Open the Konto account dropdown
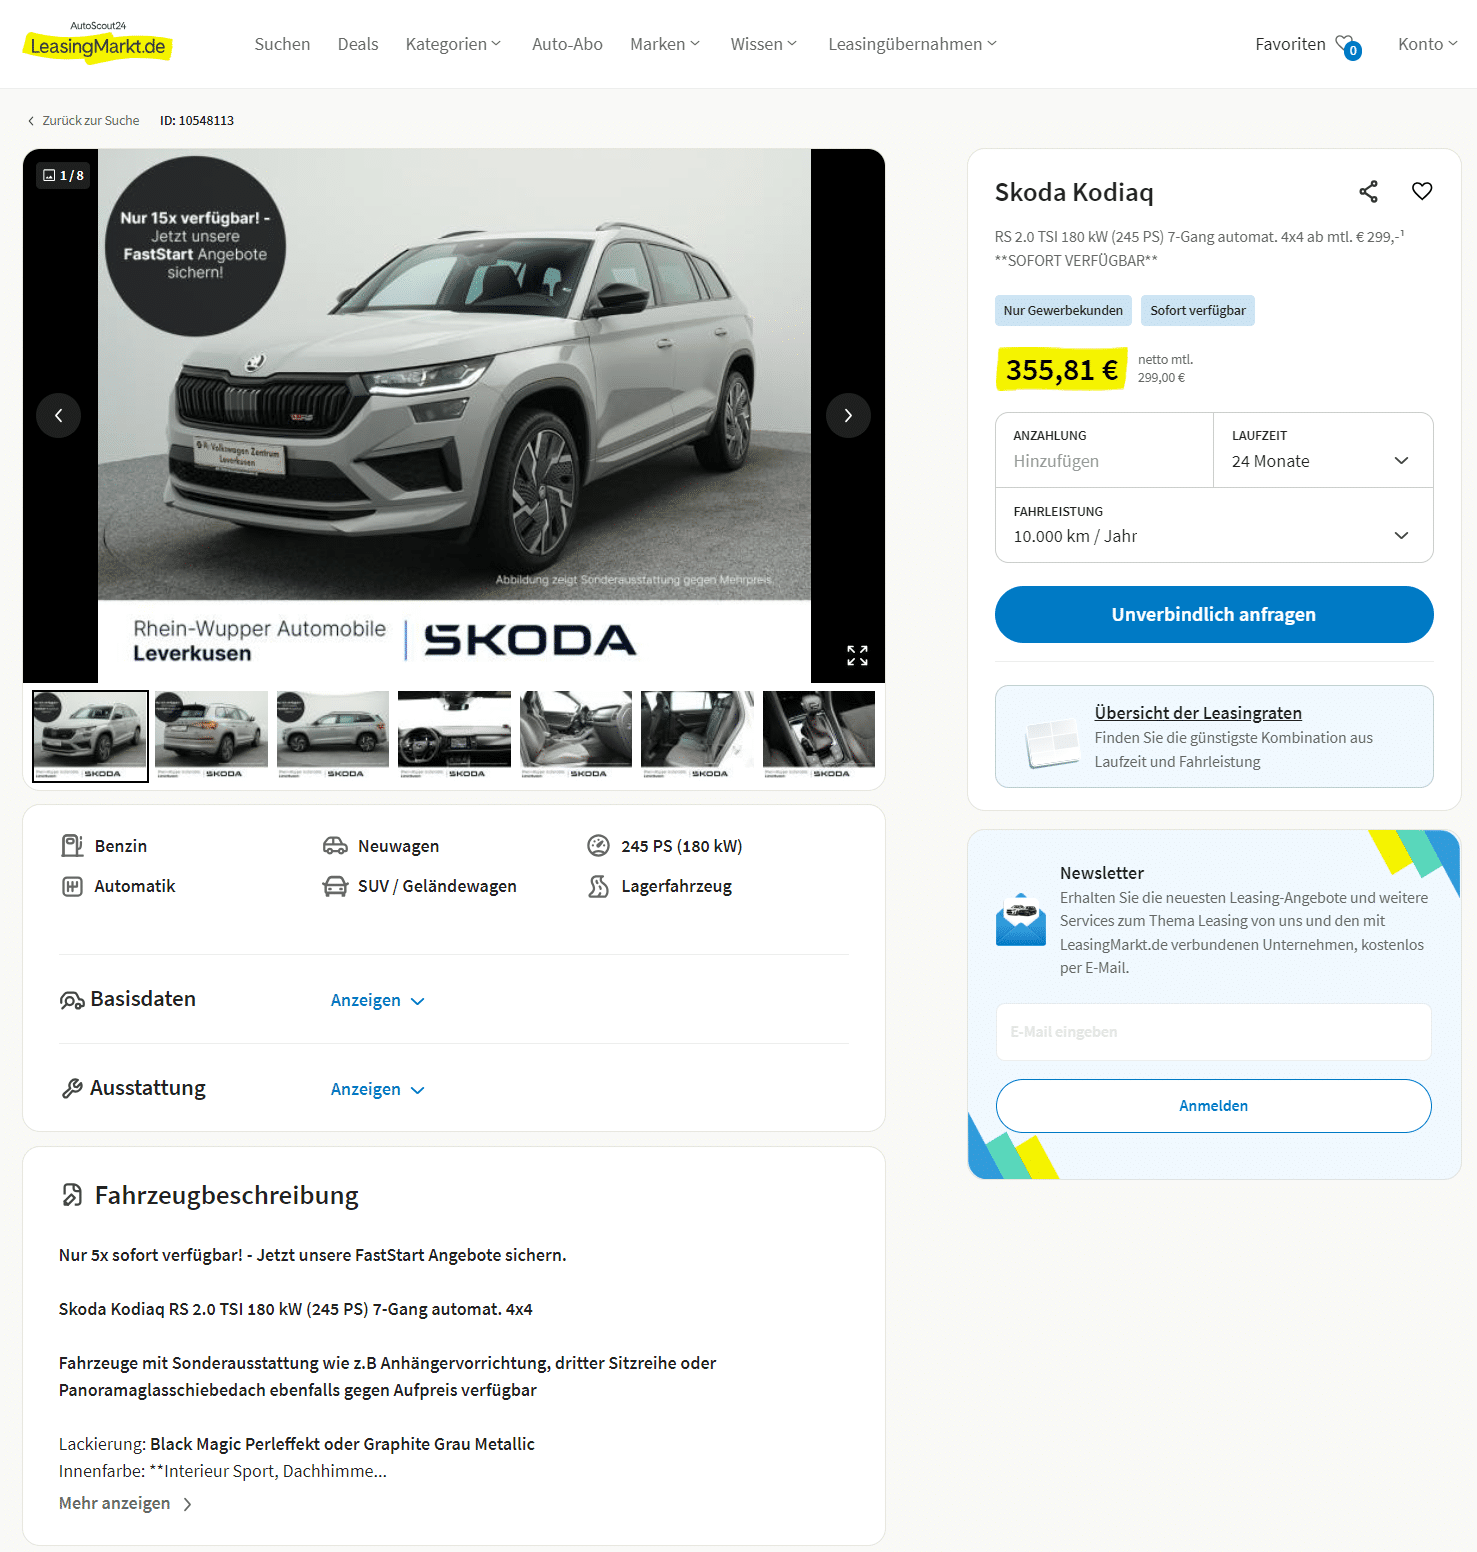Image resolution: width=1477 pixels, height=1552 pixels. tap(1428, 44)
